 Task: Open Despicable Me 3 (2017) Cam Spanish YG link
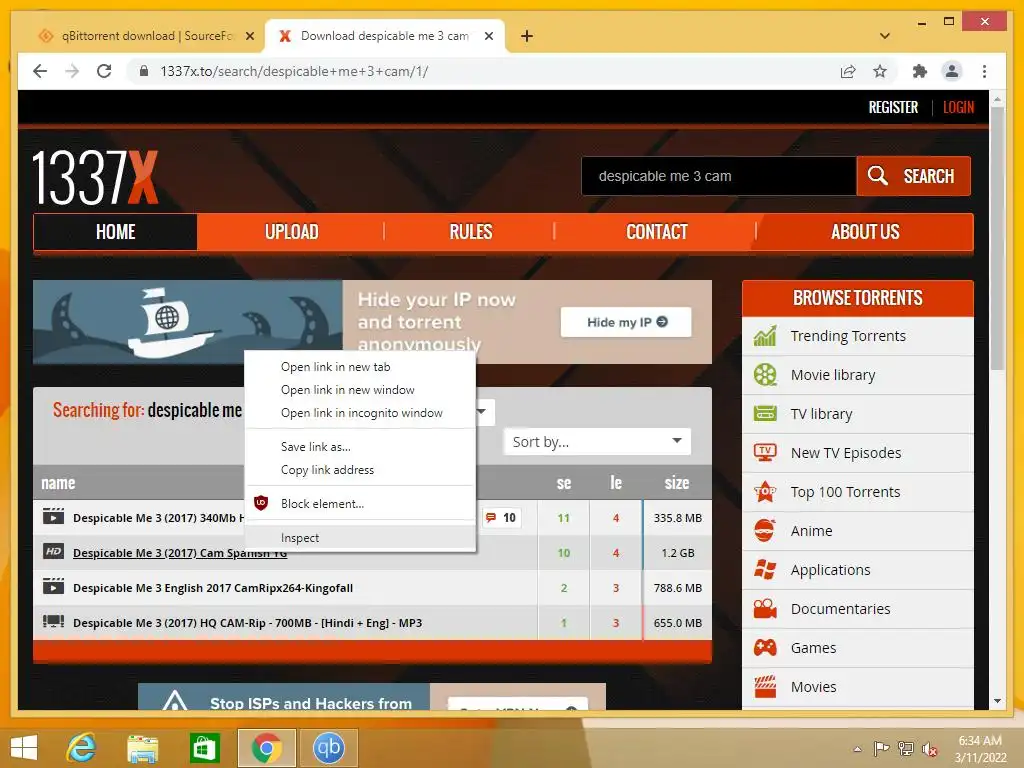point(180,553)
